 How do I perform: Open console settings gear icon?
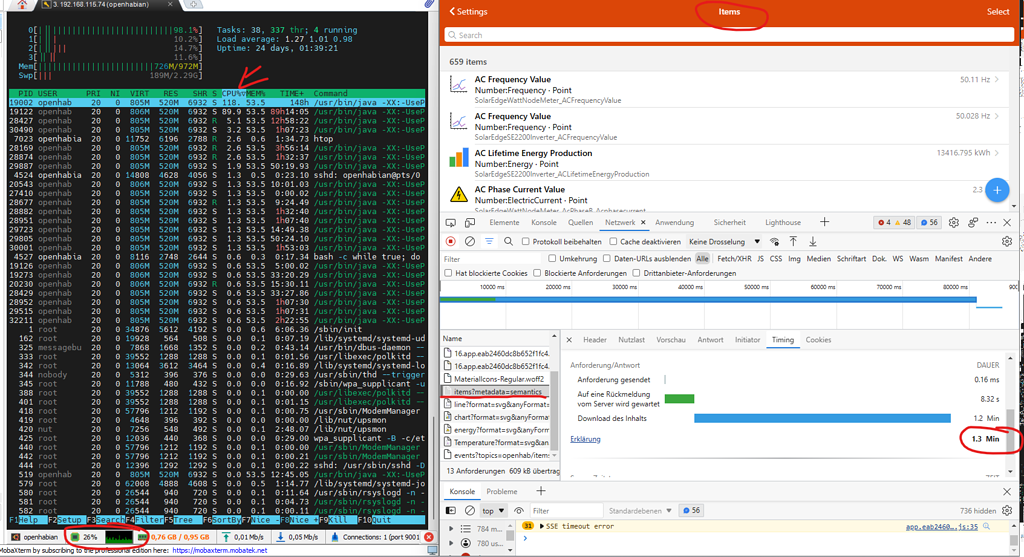[1007, 511]
